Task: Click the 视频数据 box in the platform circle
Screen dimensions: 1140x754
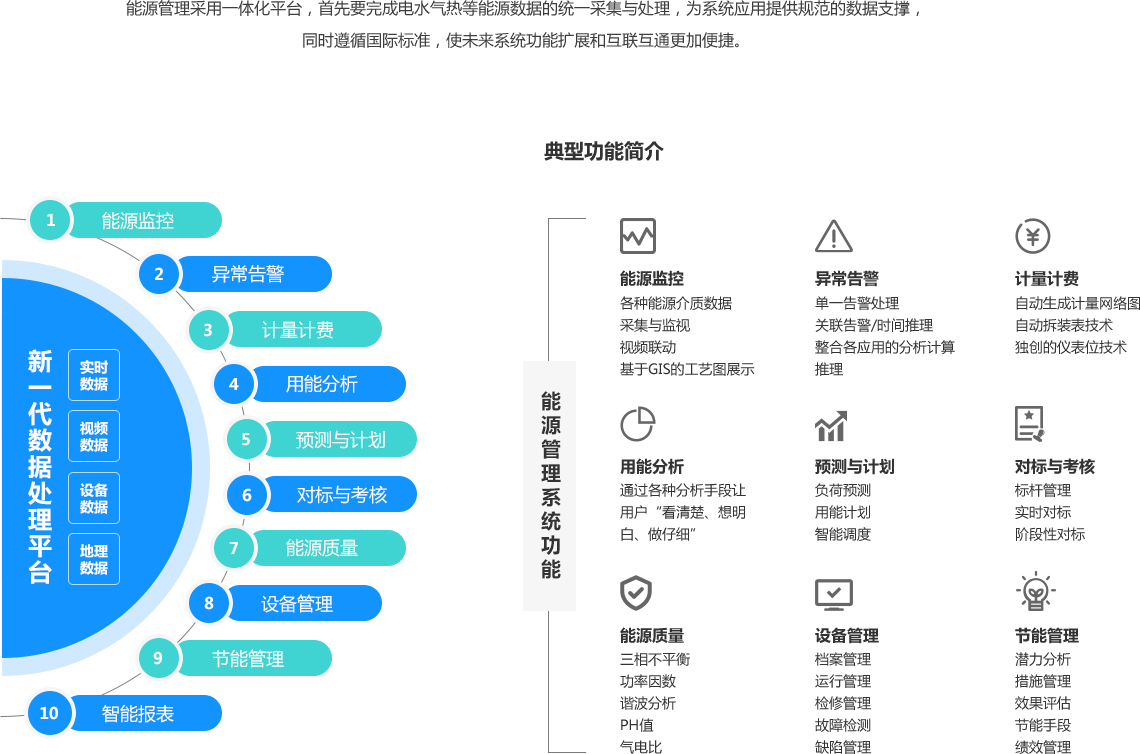Action: click(x=94, y=436)
